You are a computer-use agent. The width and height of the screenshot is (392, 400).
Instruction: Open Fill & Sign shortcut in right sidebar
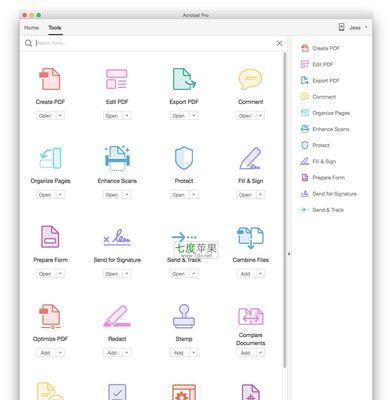318,161
